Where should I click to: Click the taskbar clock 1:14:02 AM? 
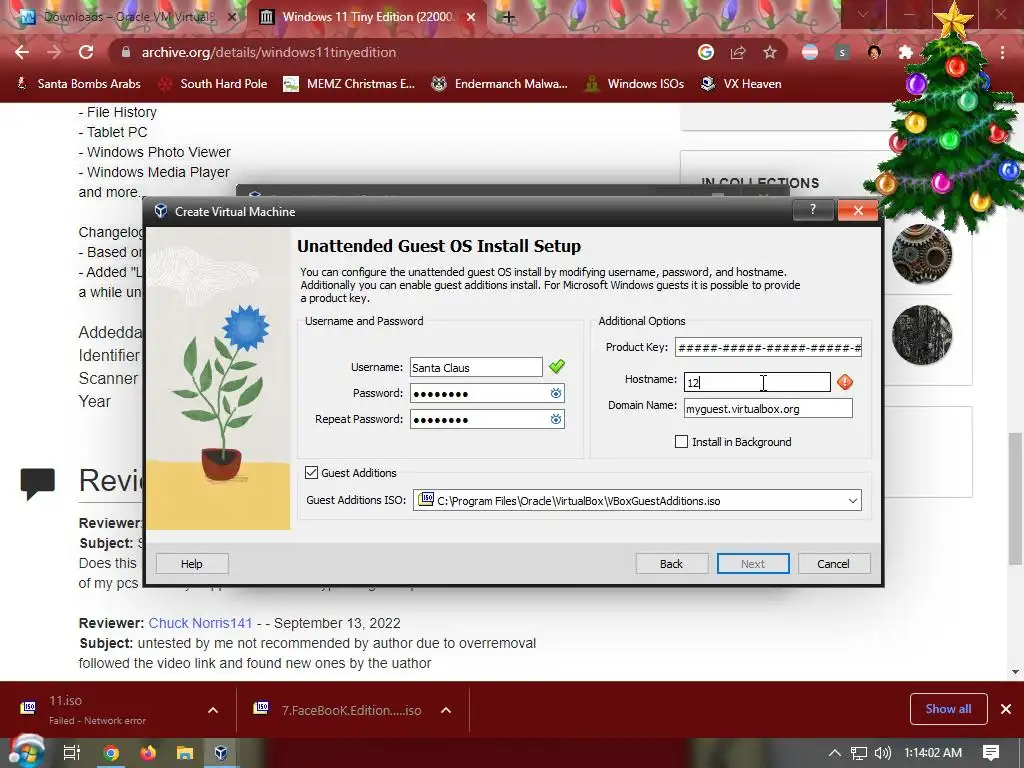933,753
